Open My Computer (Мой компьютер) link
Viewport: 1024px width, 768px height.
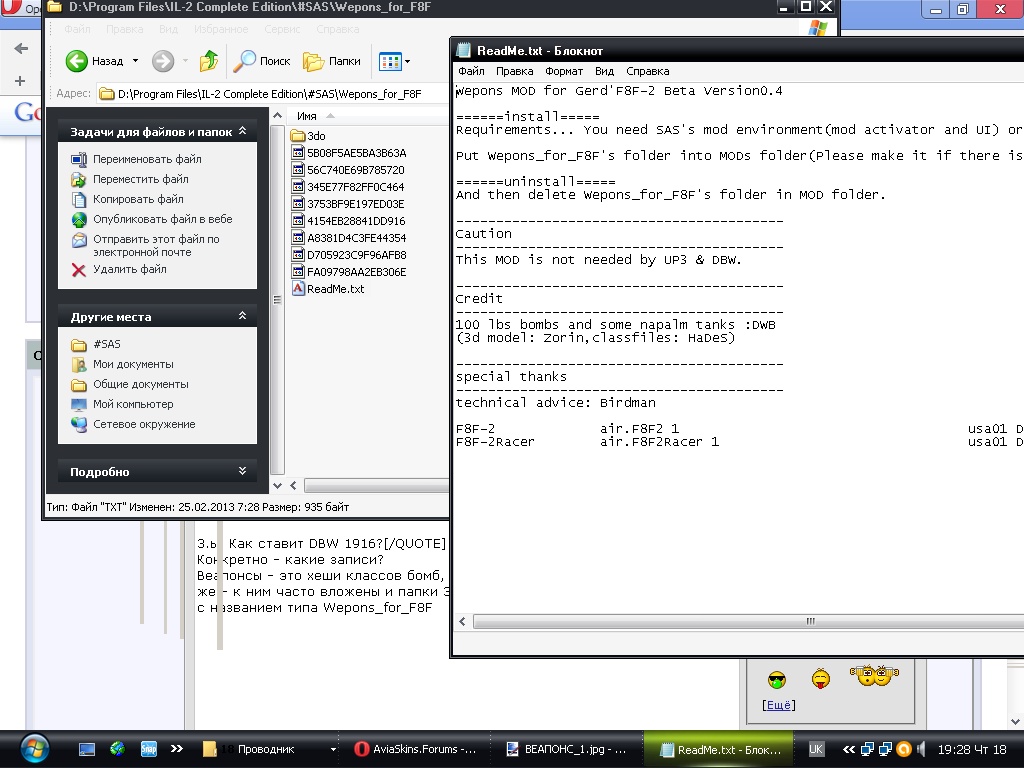pyautogui.click(x=132, y=404)
